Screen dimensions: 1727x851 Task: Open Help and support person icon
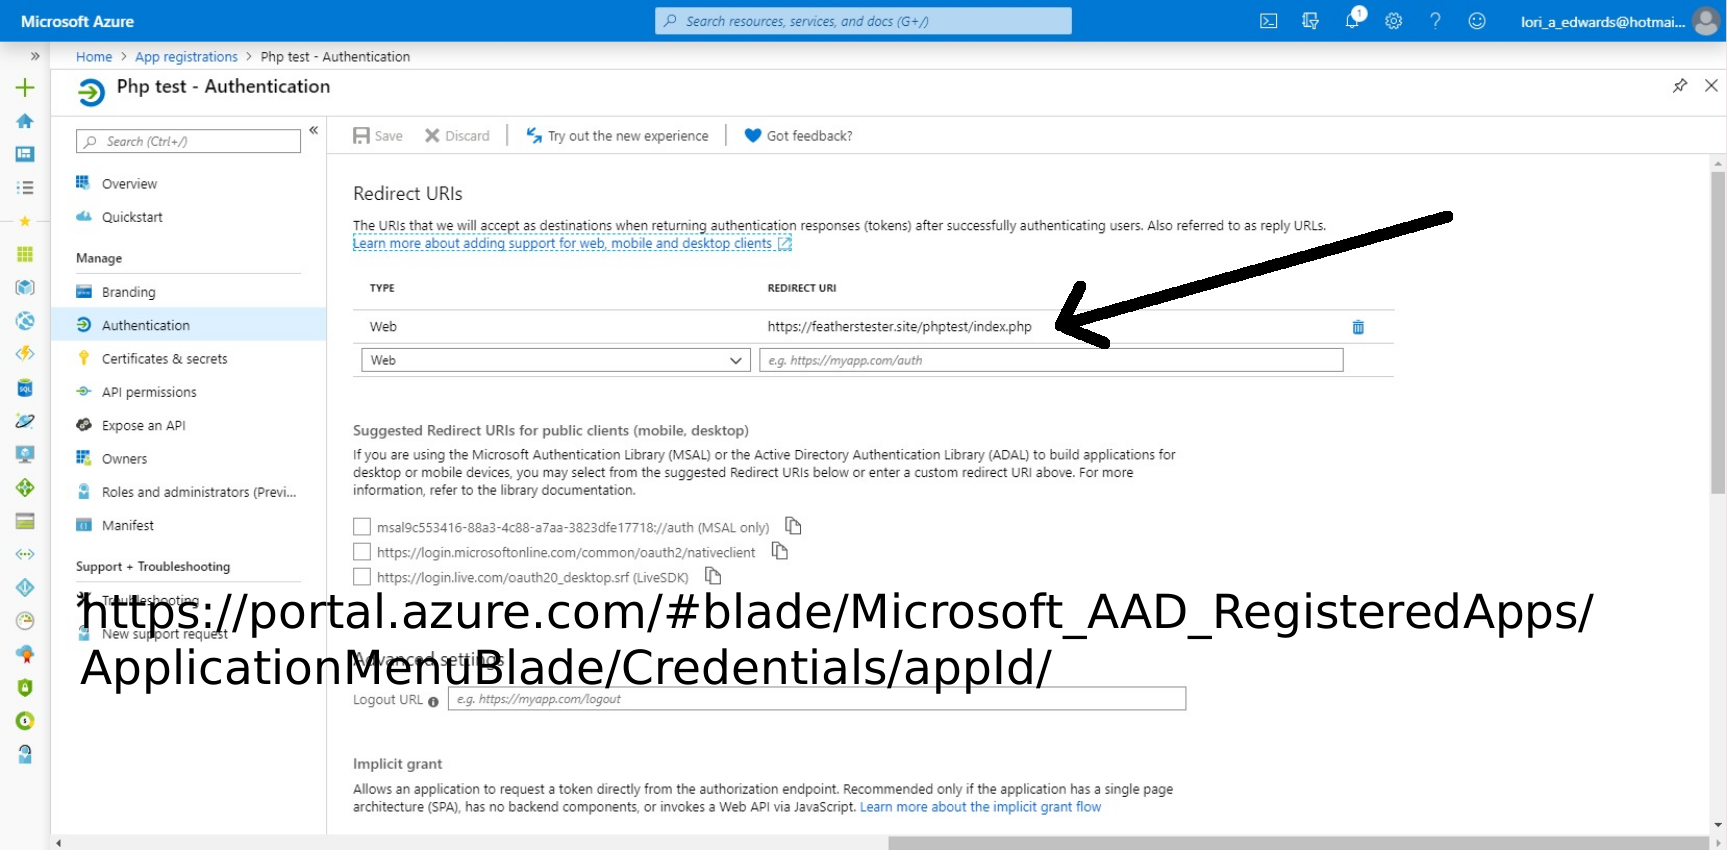[x=25, y=754]
